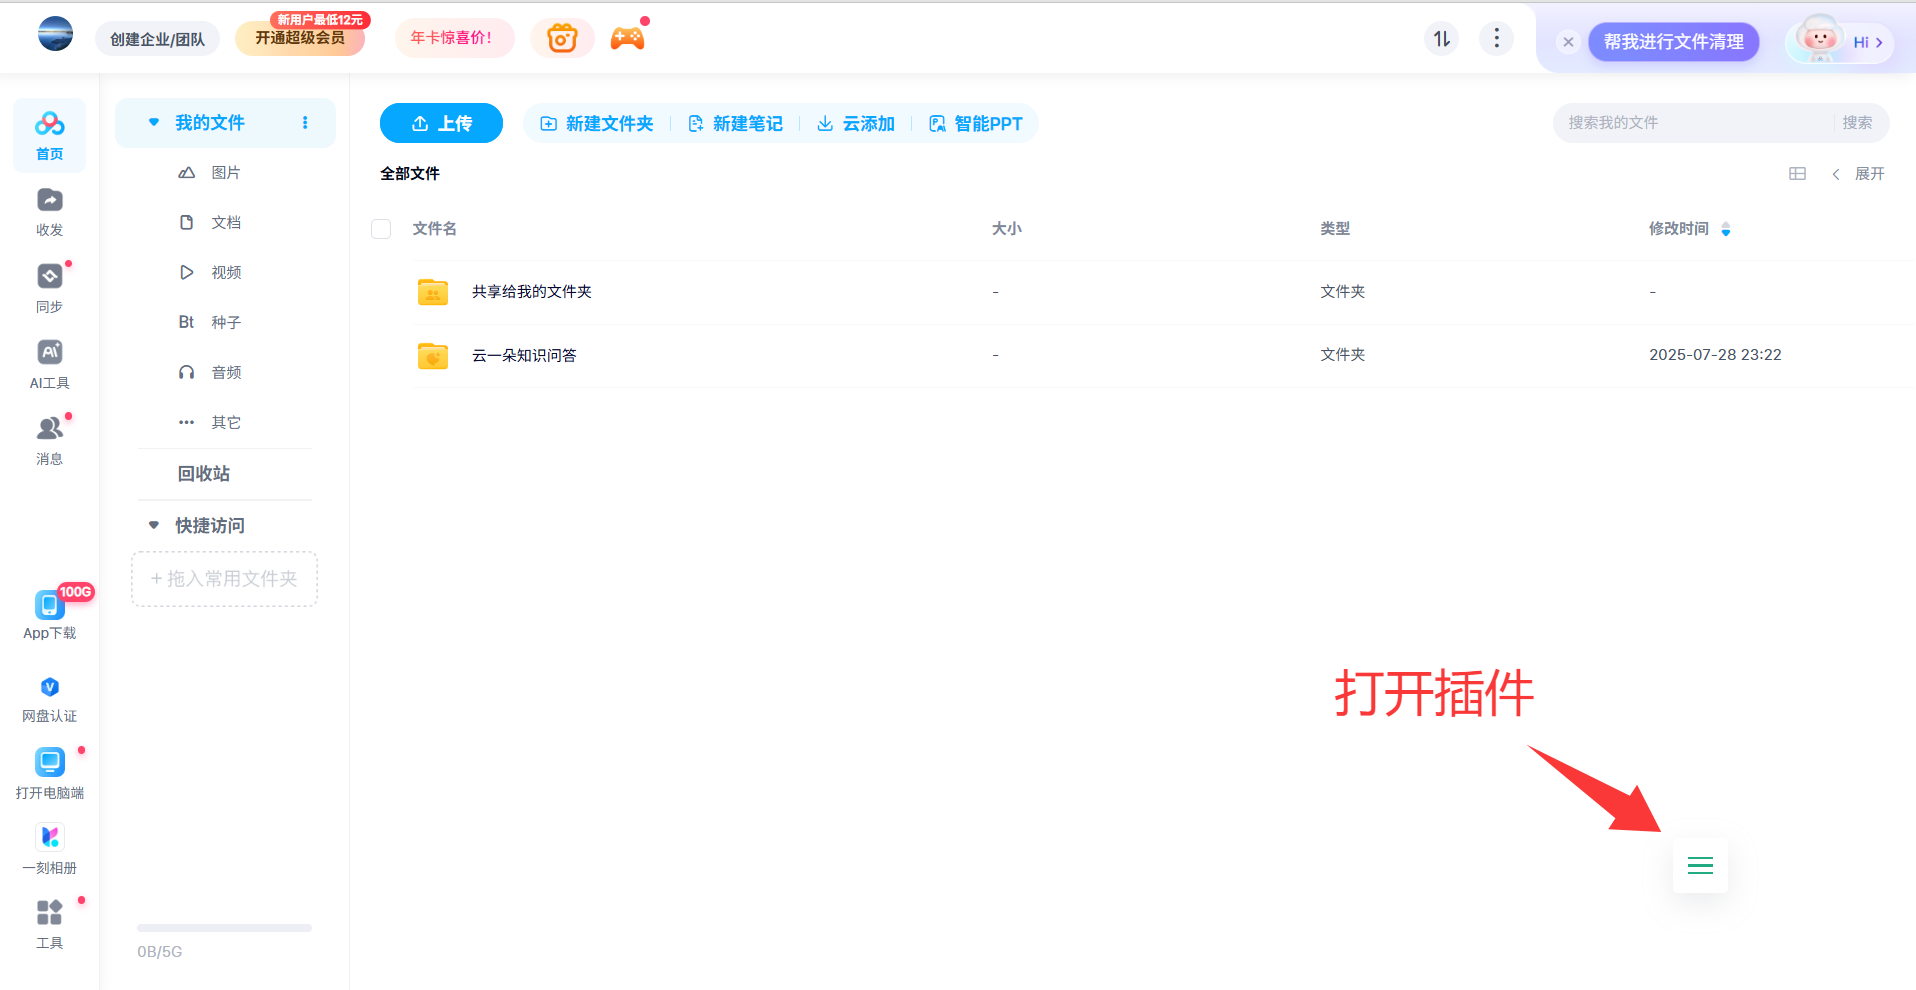1916x990 pixels.
Task: Click the game controller icon
Action: pos(627,39)
